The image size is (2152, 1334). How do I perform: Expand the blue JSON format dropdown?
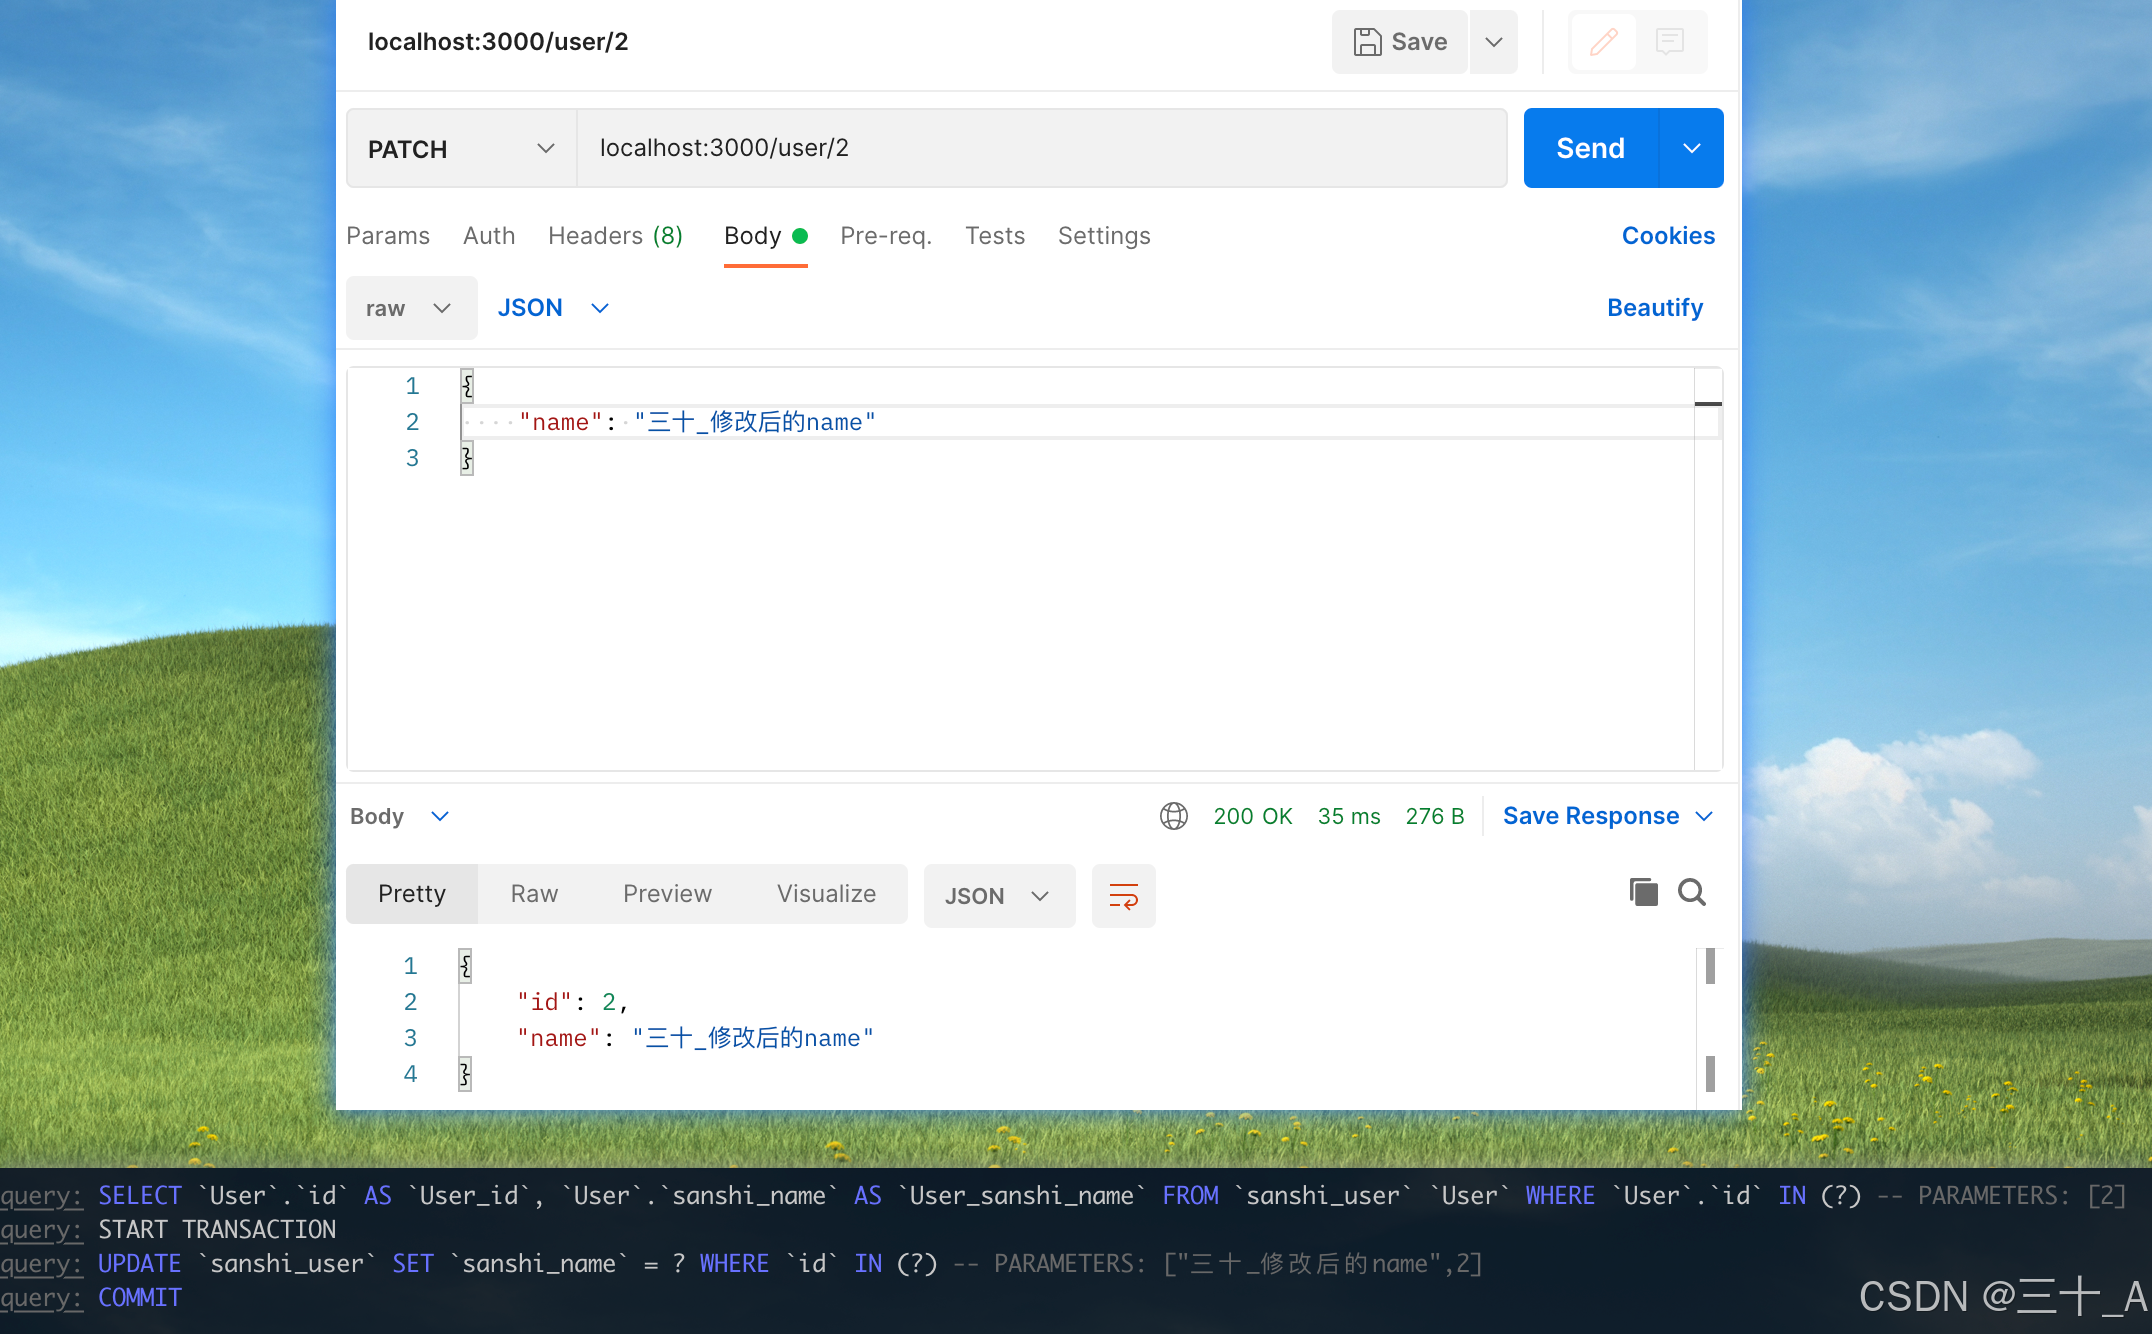pyautogui.click(x=553, y=308)
